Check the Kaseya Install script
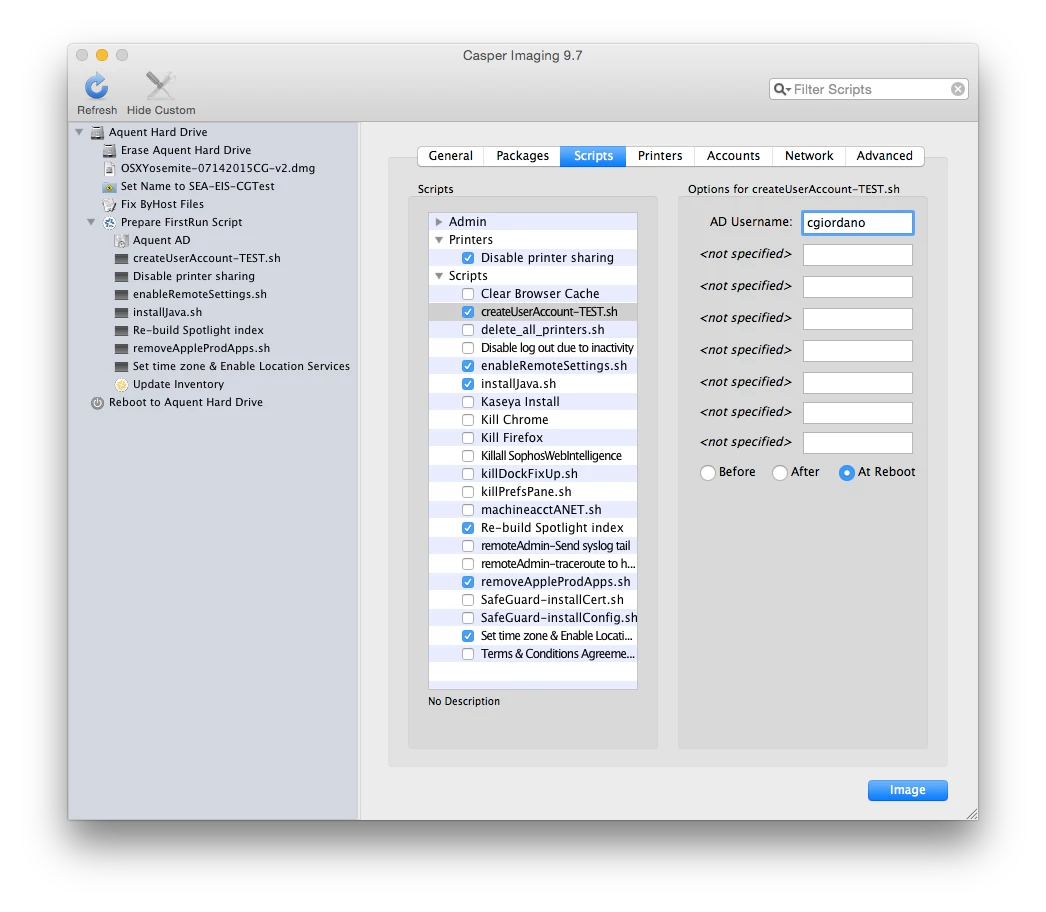The height and width of the screenshot is (912, 1046). click(468, 402)
